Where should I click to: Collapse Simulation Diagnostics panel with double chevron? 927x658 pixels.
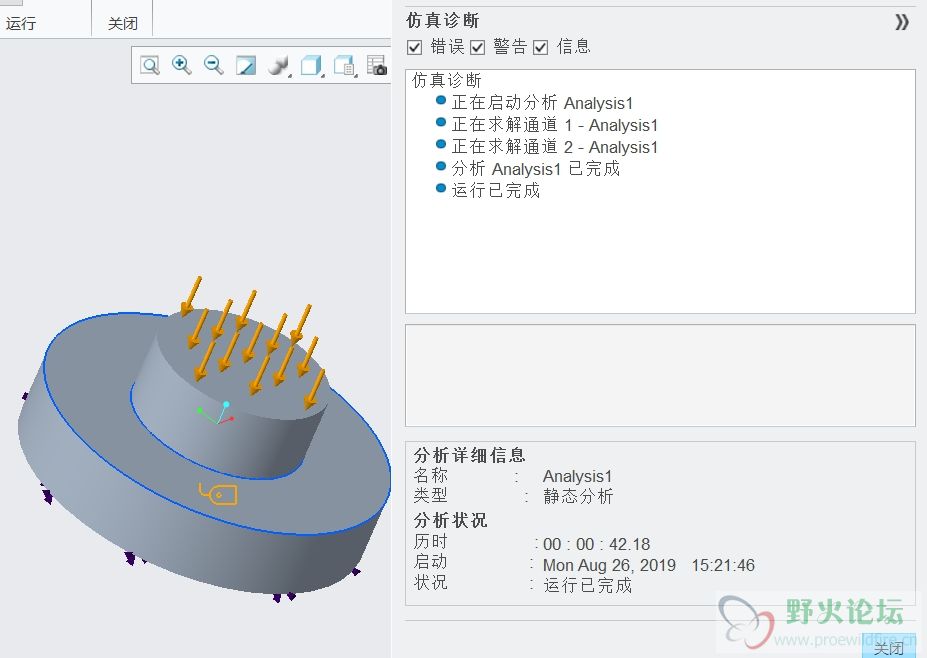(902, 22)
